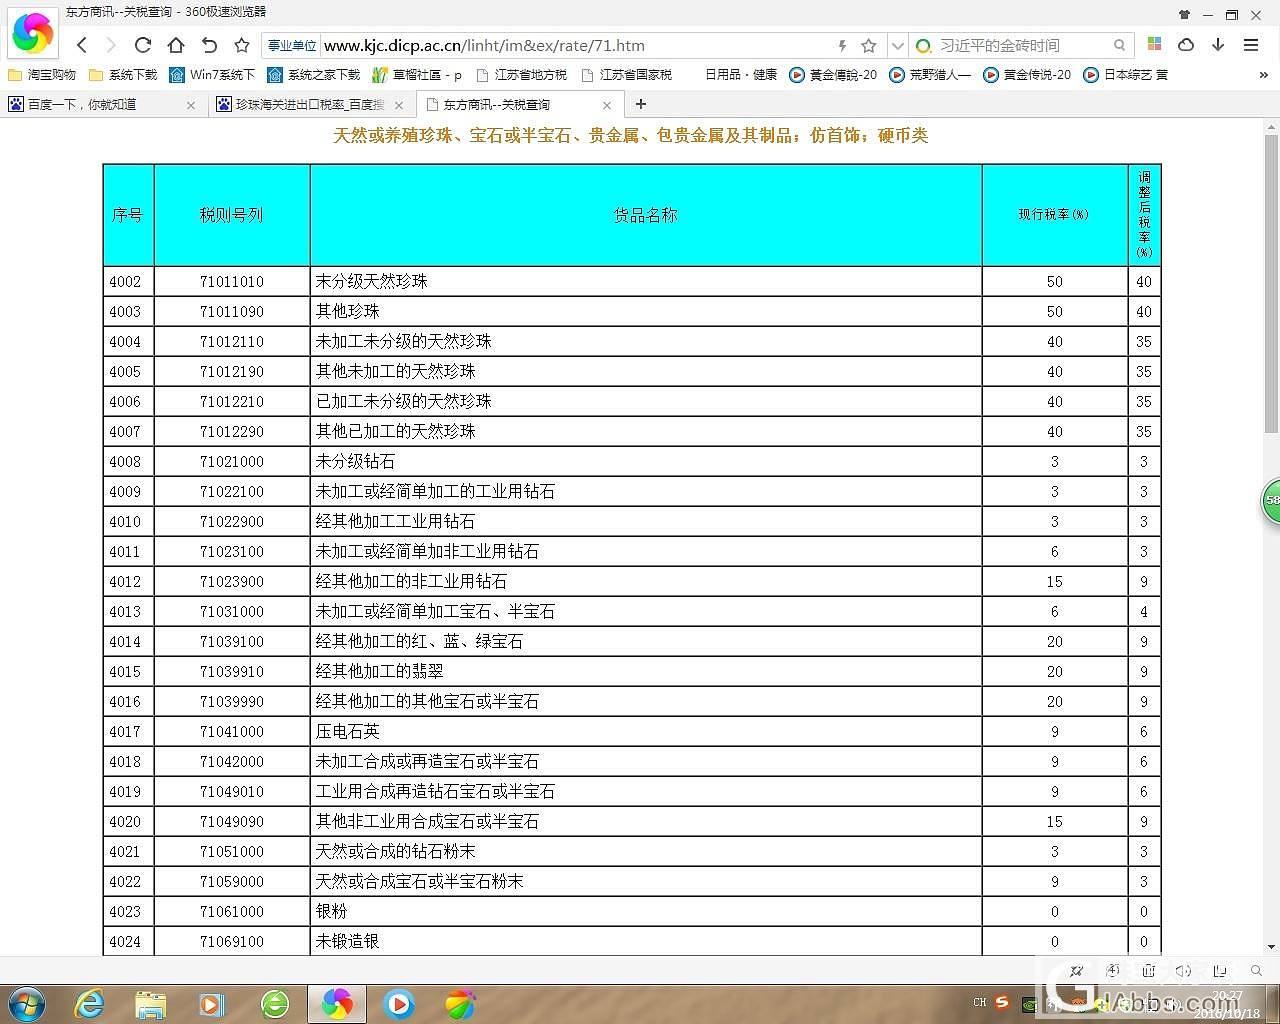Expand the address bar history dropdown
Image resolution: width=1280 pixels, height=1024 pixels.
click(x=897, y=45)
